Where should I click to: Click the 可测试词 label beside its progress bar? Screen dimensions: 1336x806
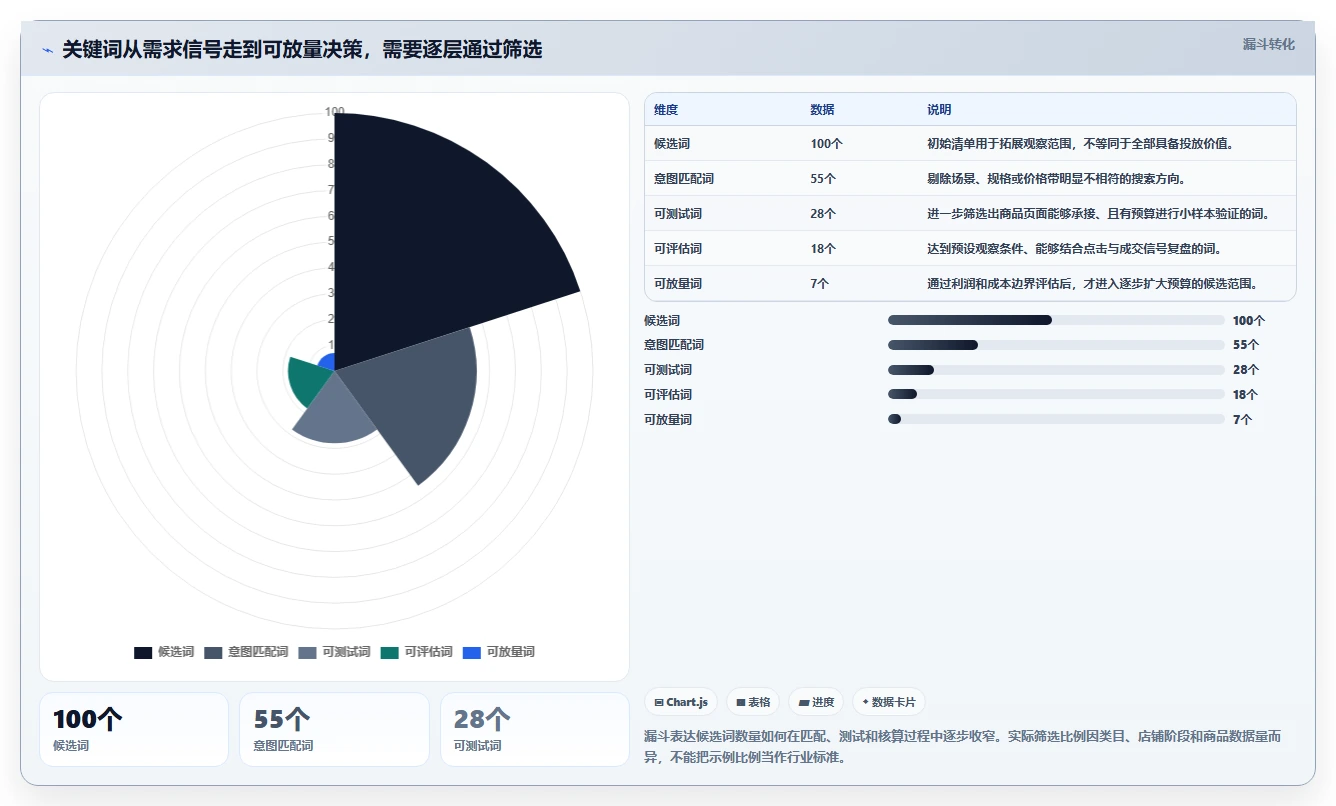(x=668, y=370)
